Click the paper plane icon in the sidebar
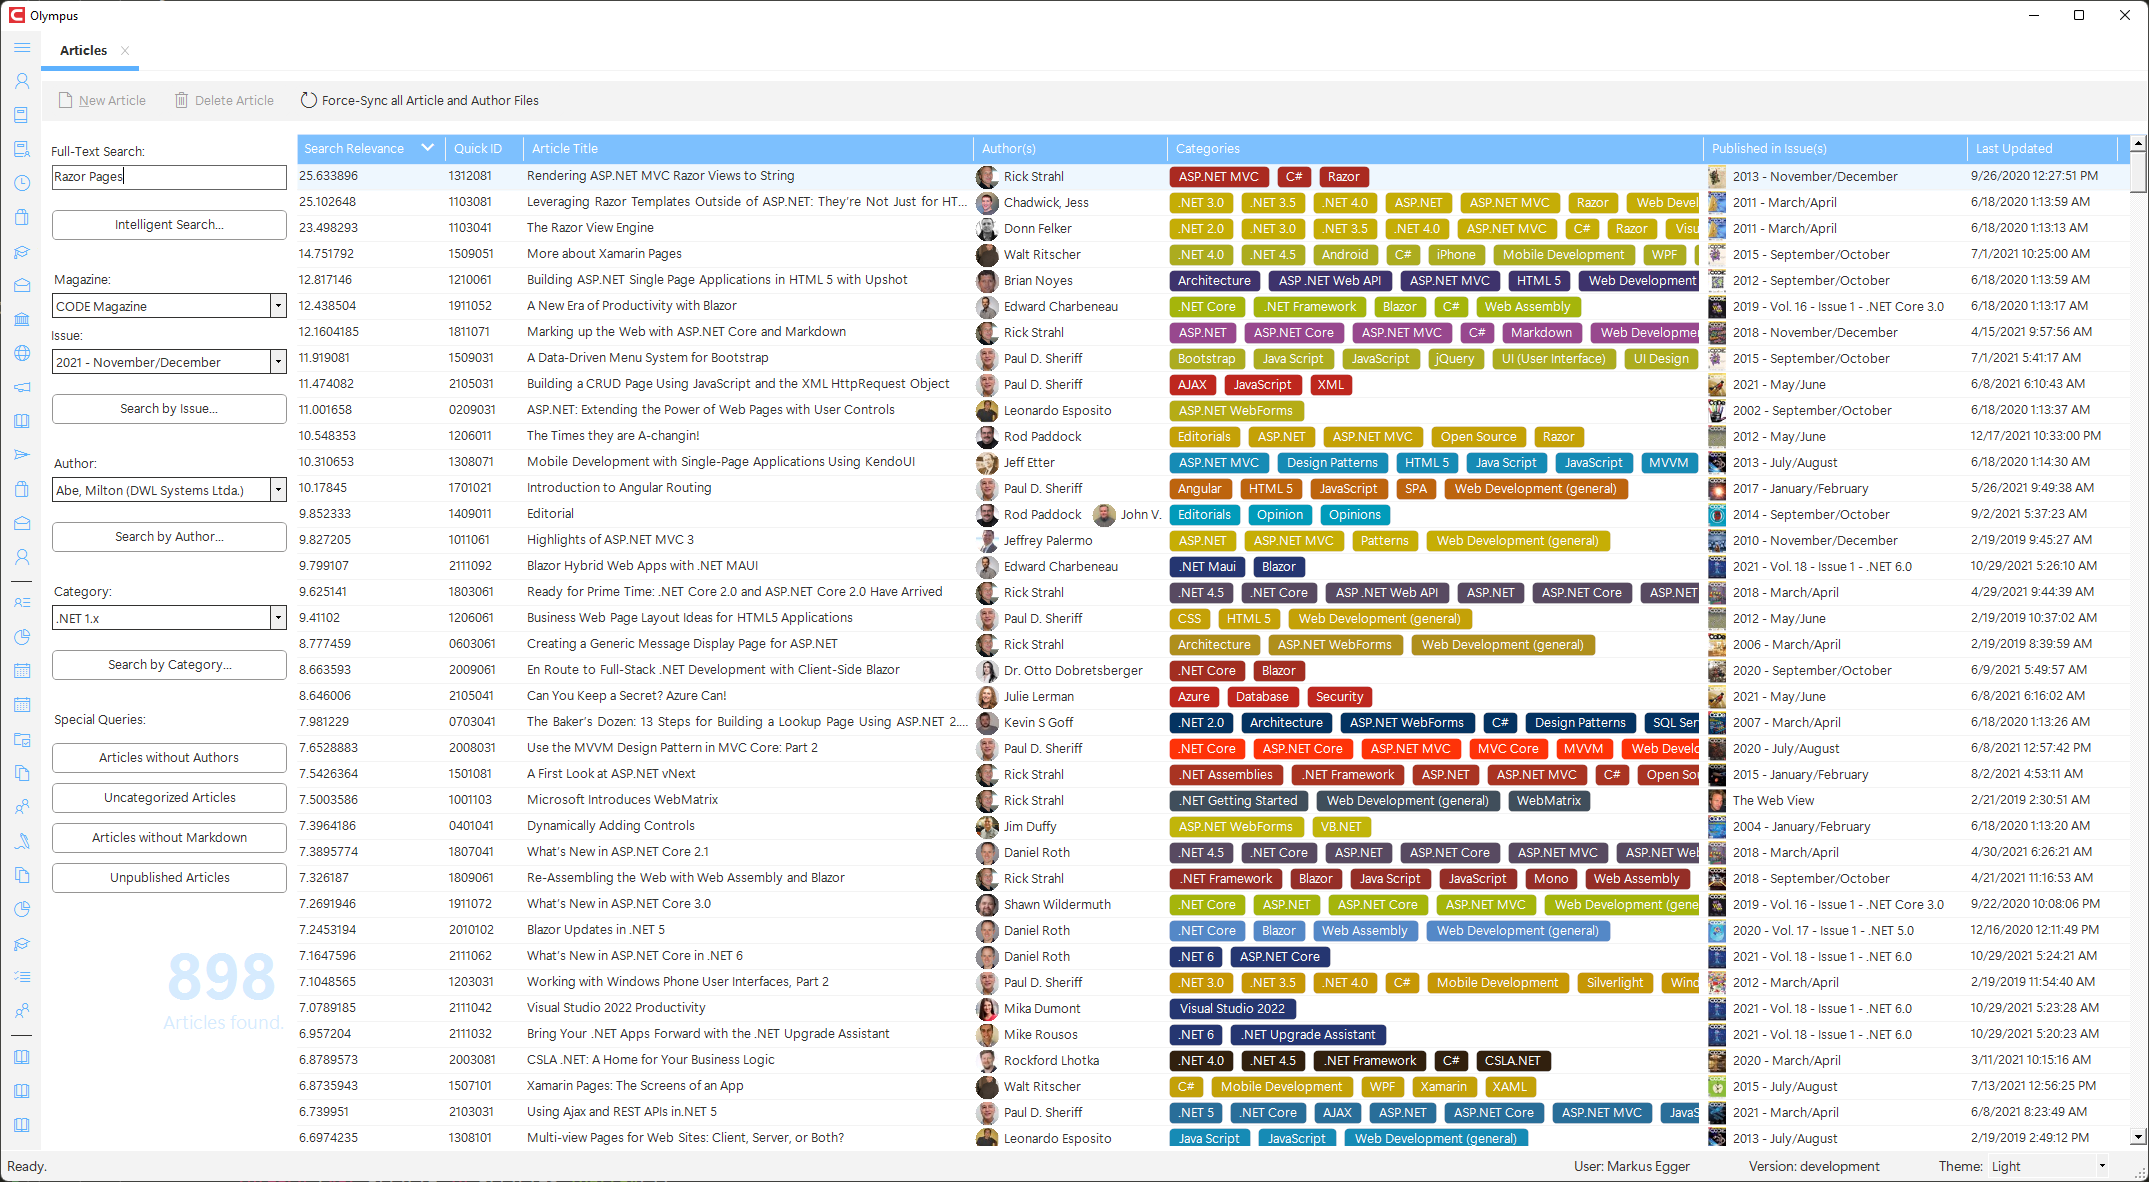2149x1182 pixels. 21,455
